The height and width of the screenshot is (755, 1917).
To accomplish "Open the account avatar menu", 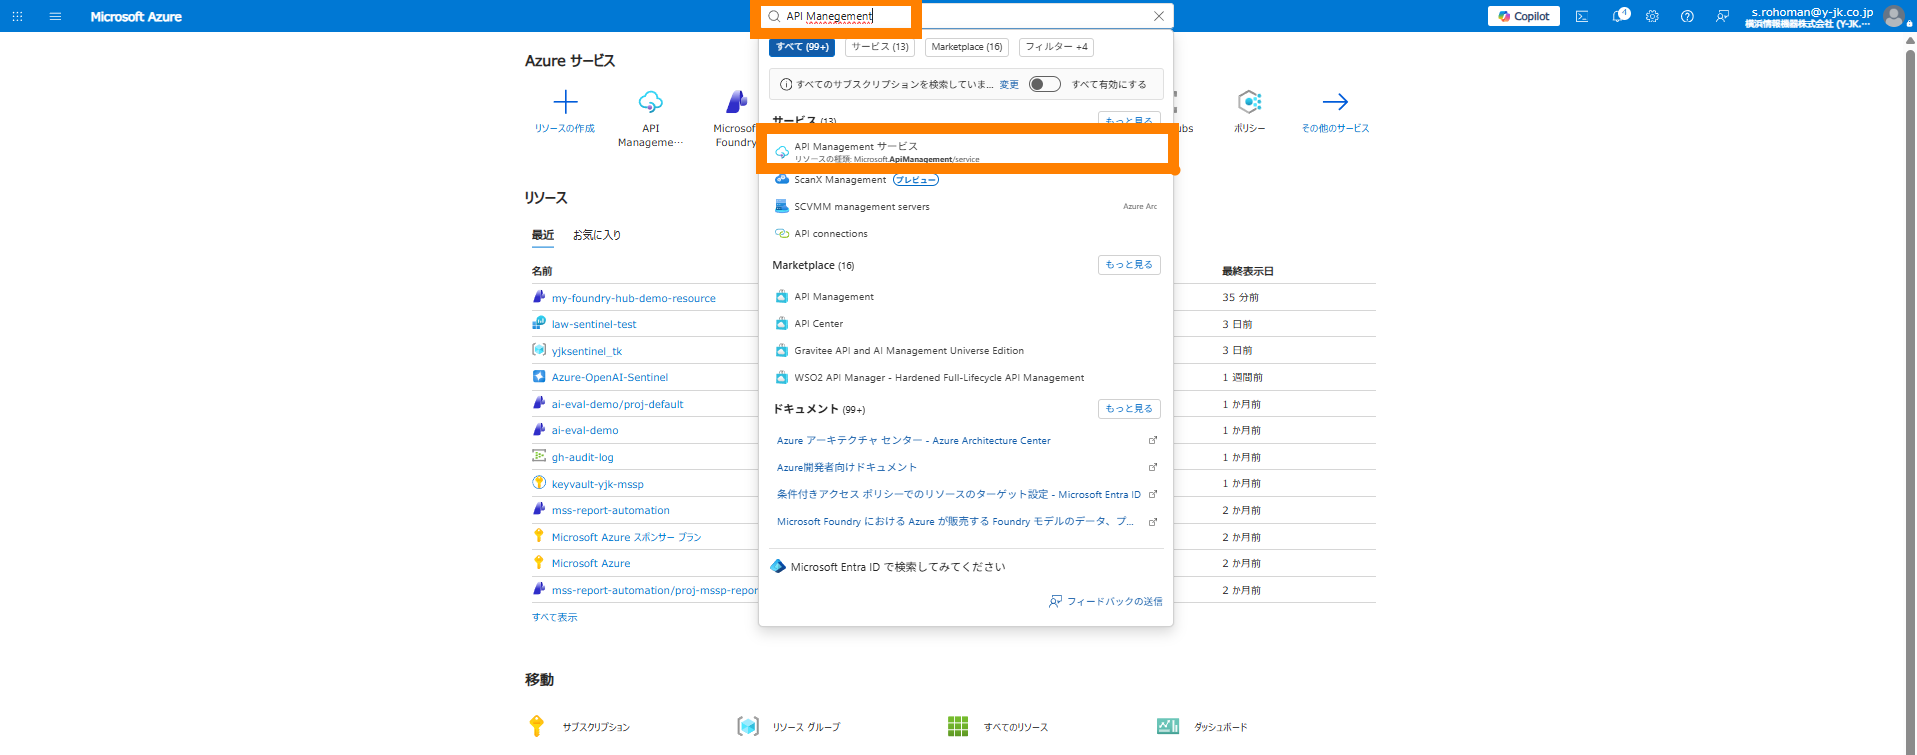I will (1893, 16).
